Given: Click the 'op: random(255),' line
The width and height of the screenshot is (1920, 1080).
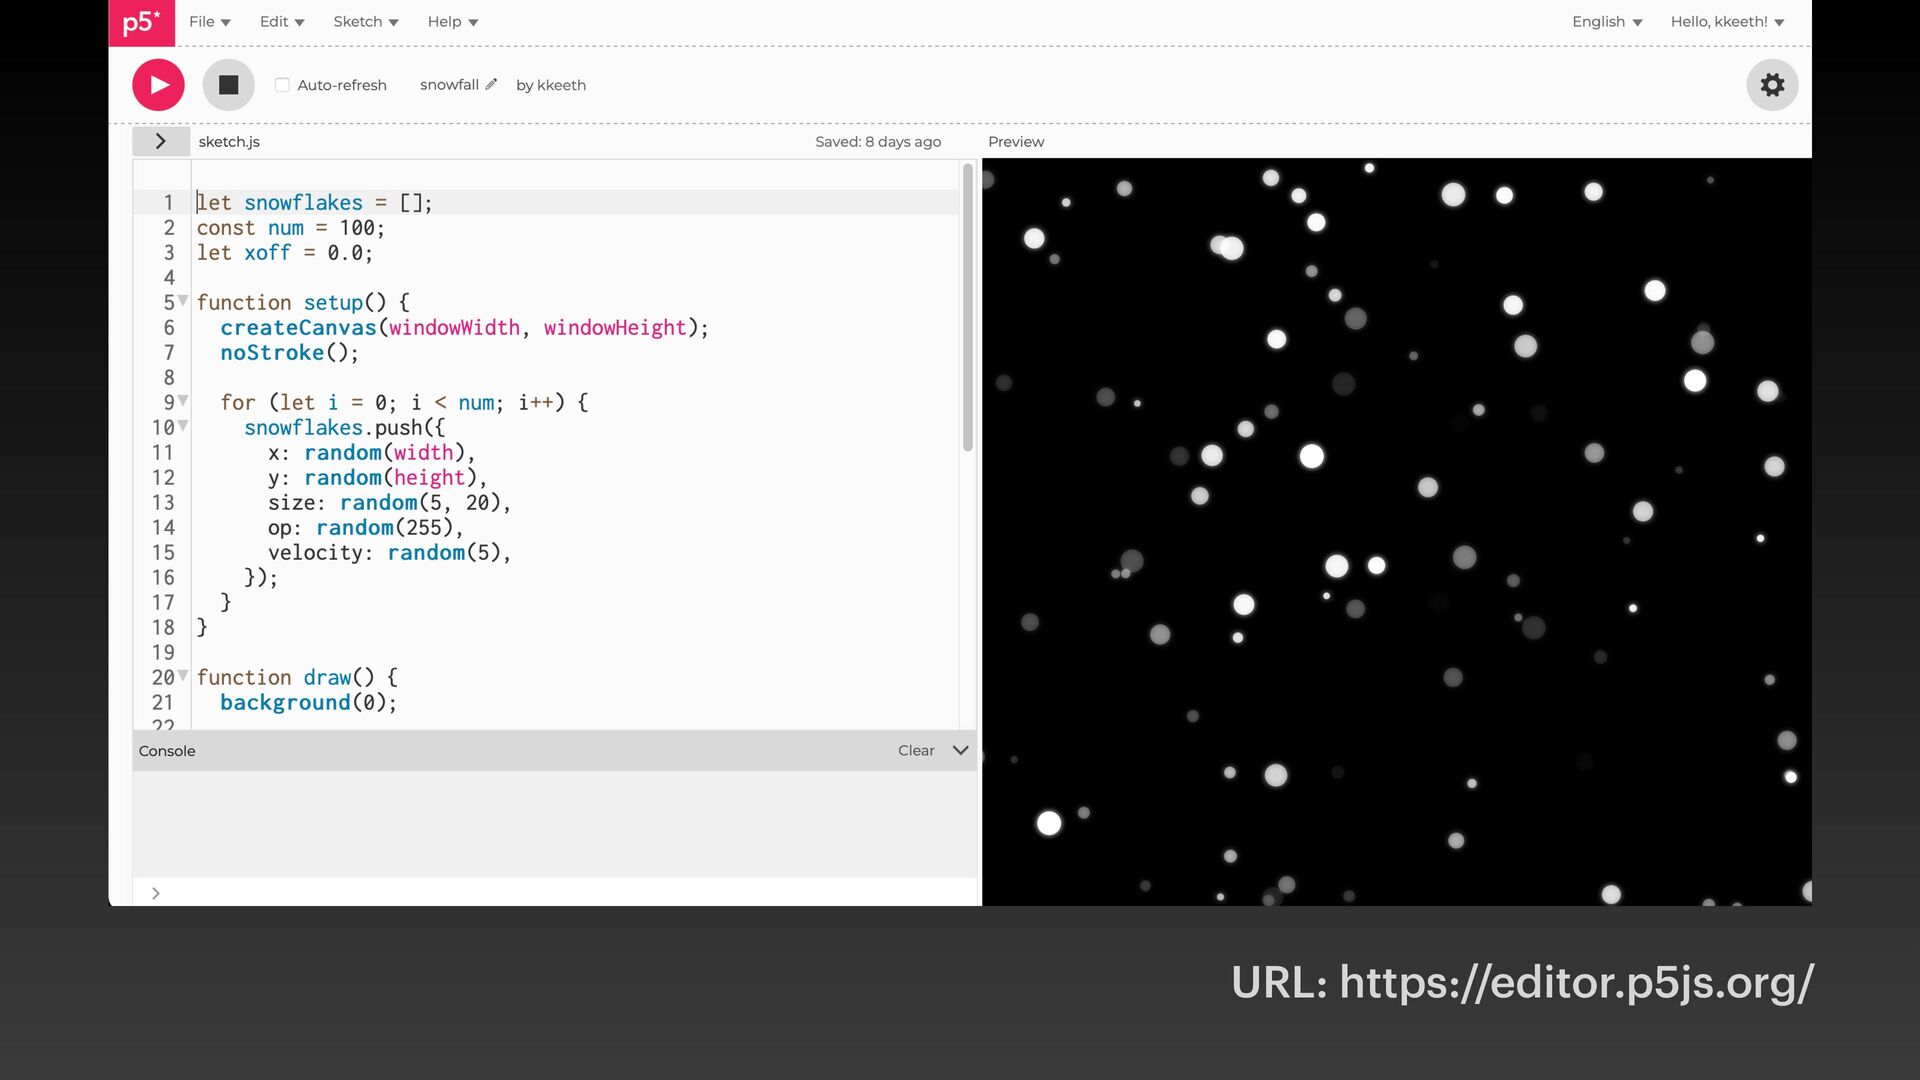Looking at the screenshot, I should pyautogui.click(x=365, y=528).
